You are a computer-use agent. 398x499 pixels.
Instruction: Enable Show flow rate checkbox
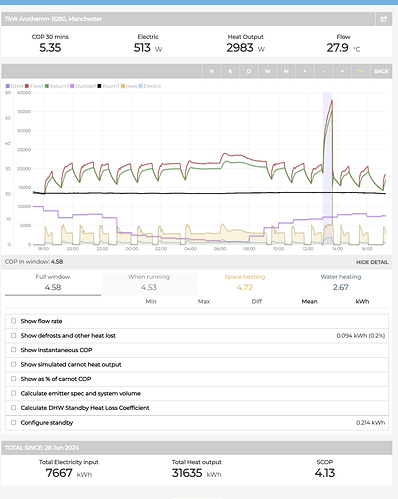tap(13, 321)
